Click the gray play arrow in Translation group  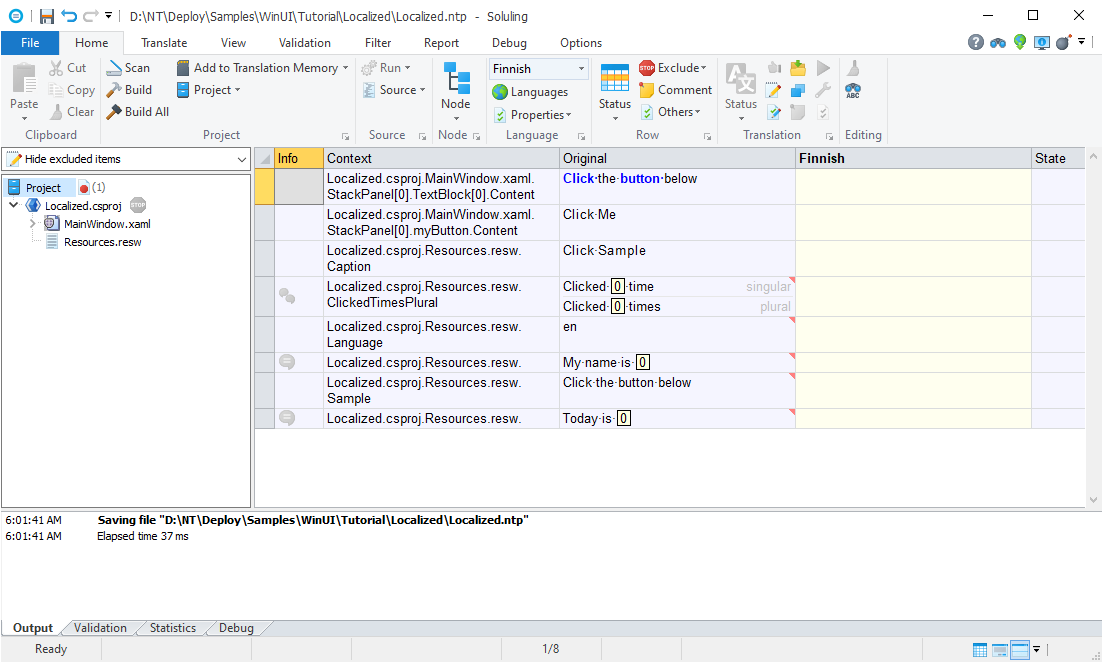(823, 68)
